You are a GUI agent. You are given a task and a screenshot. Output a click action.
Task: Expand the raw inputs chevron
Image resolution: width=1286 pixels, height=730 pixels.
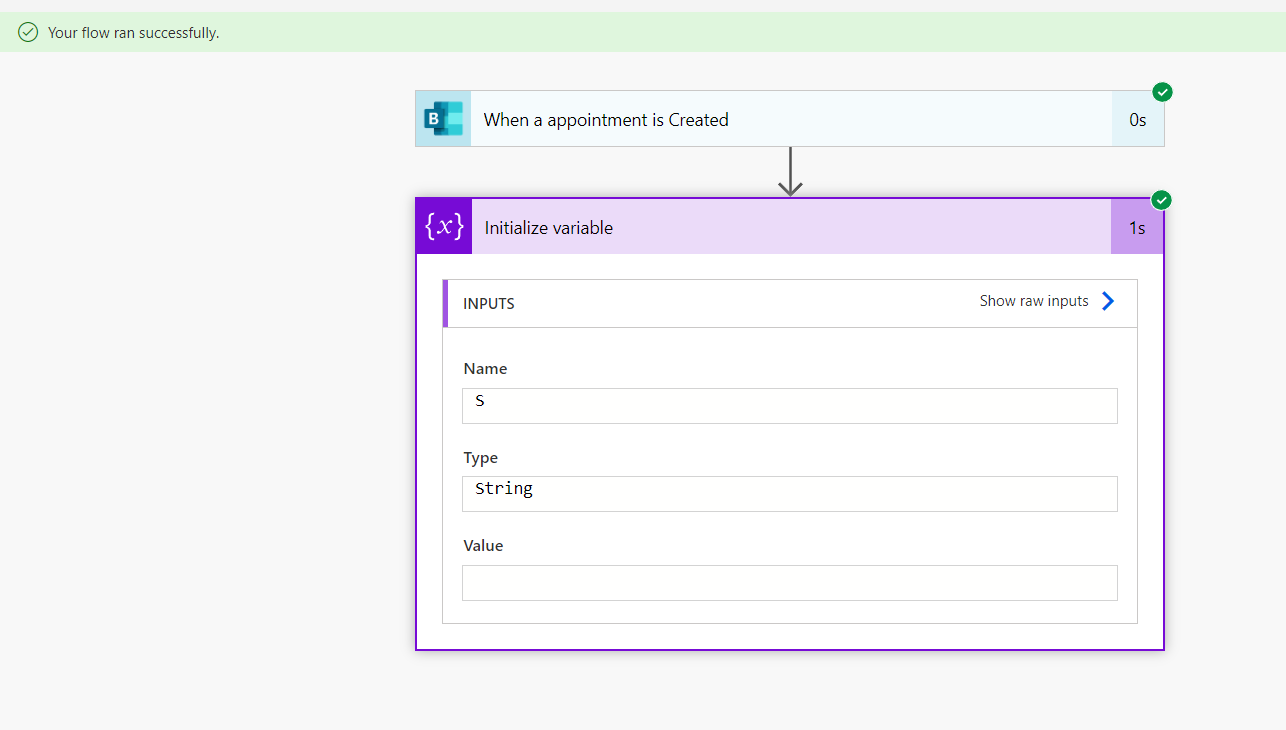[x=1107, y=300]
